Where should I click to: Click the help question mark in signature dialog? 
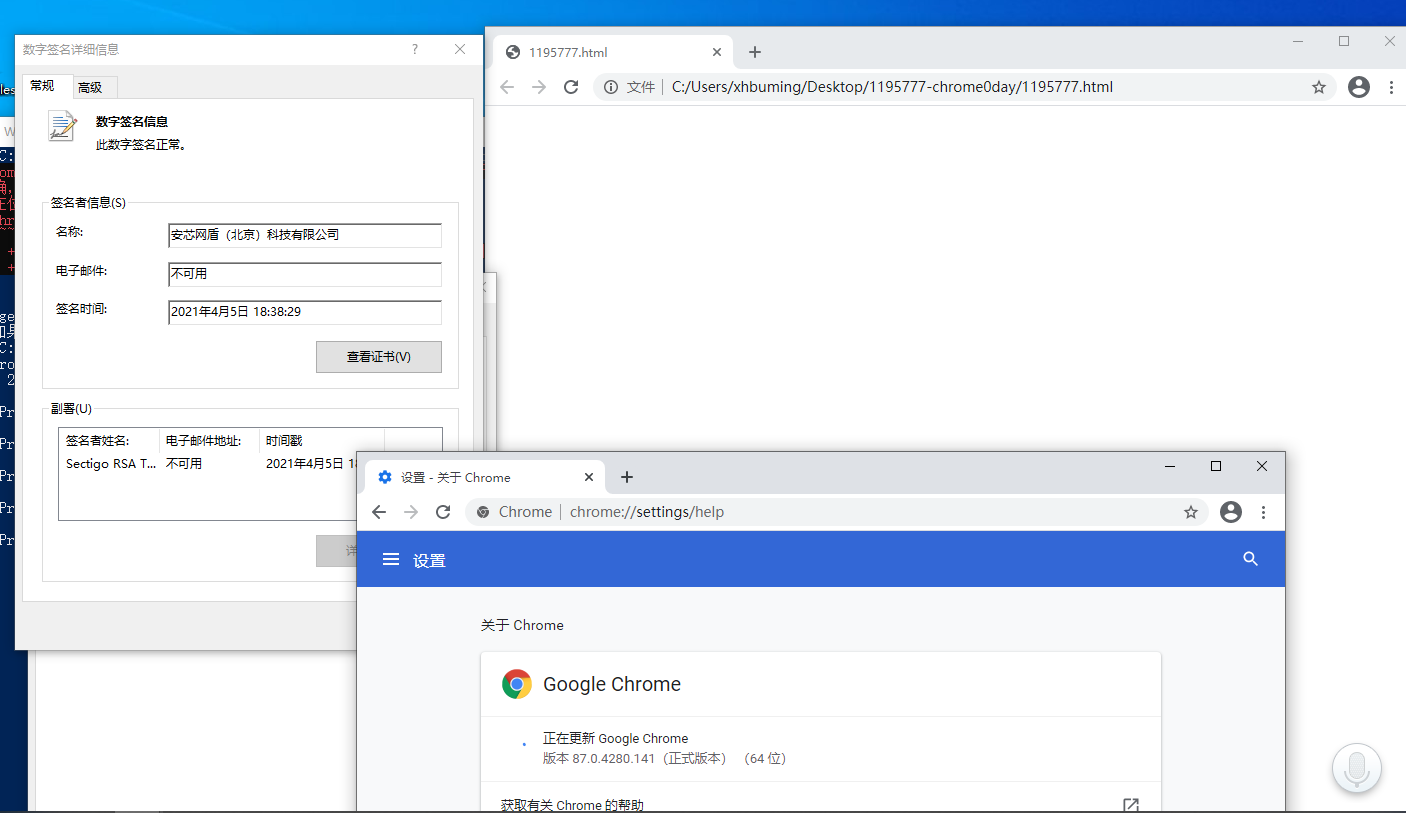click(x=415, y=49)
